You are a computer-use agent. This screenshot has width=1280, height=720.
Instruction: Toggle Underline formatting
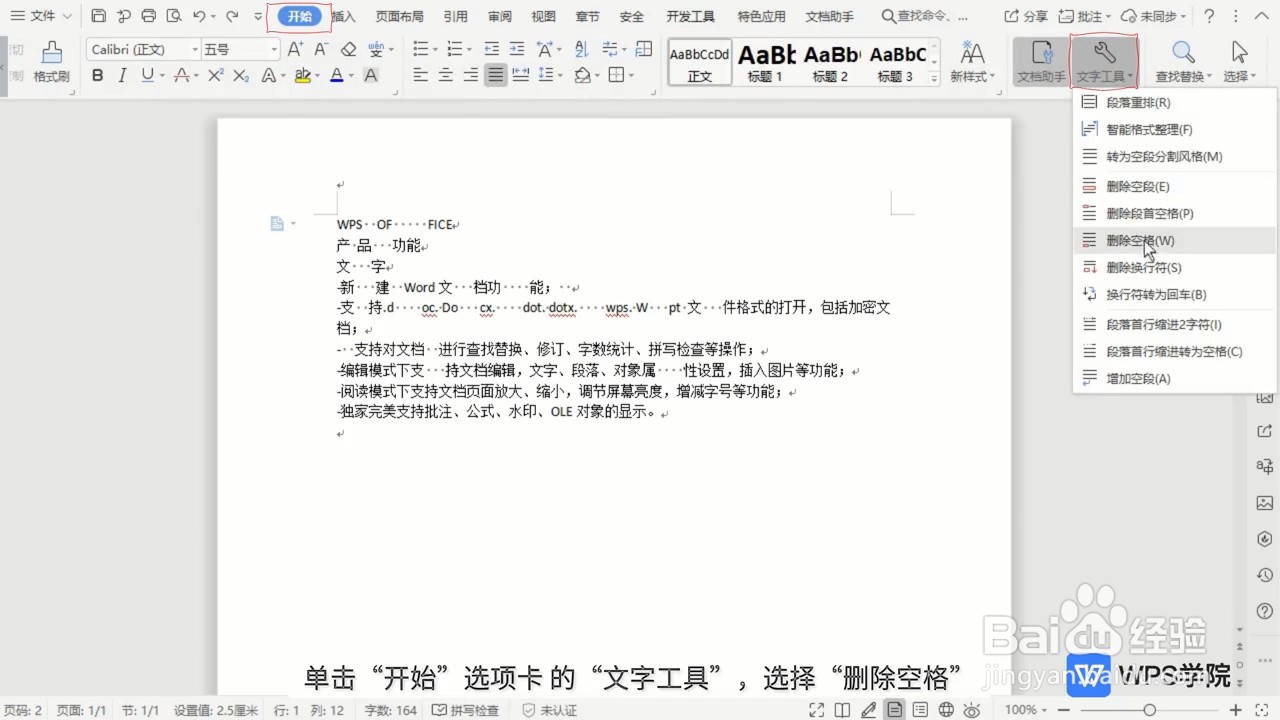coord(147,76)
